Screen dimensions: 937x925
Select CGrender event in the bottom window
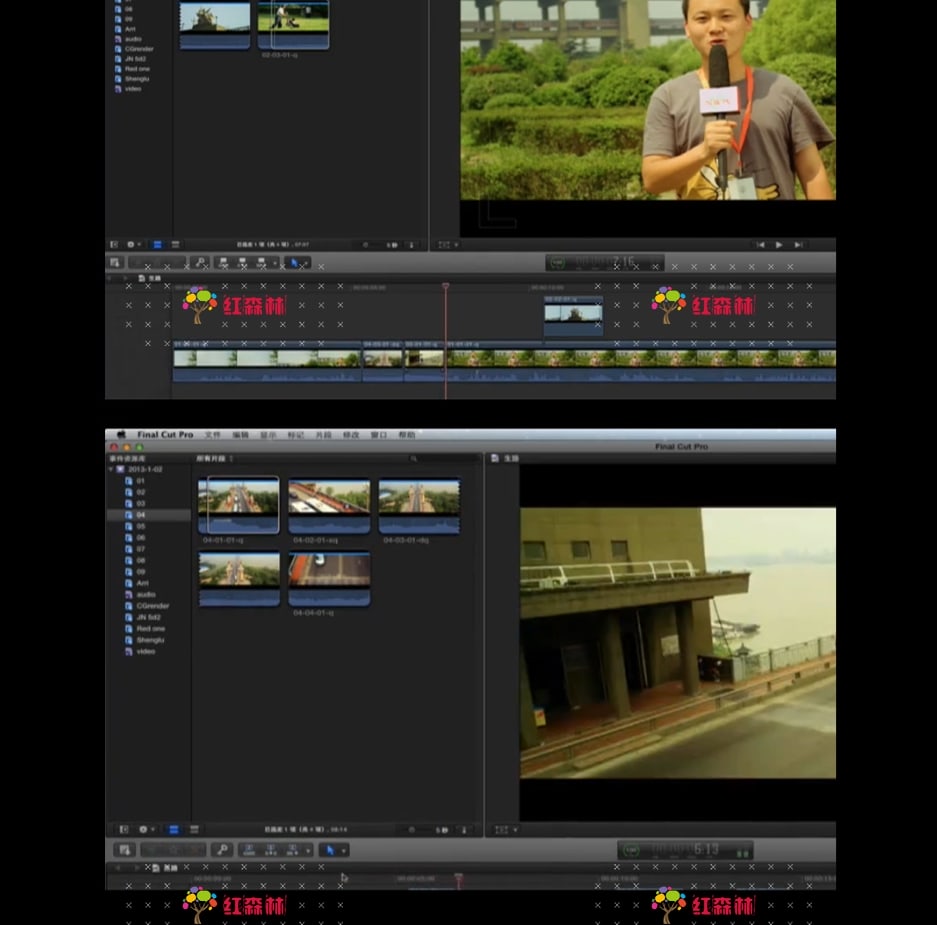point(152,605)
